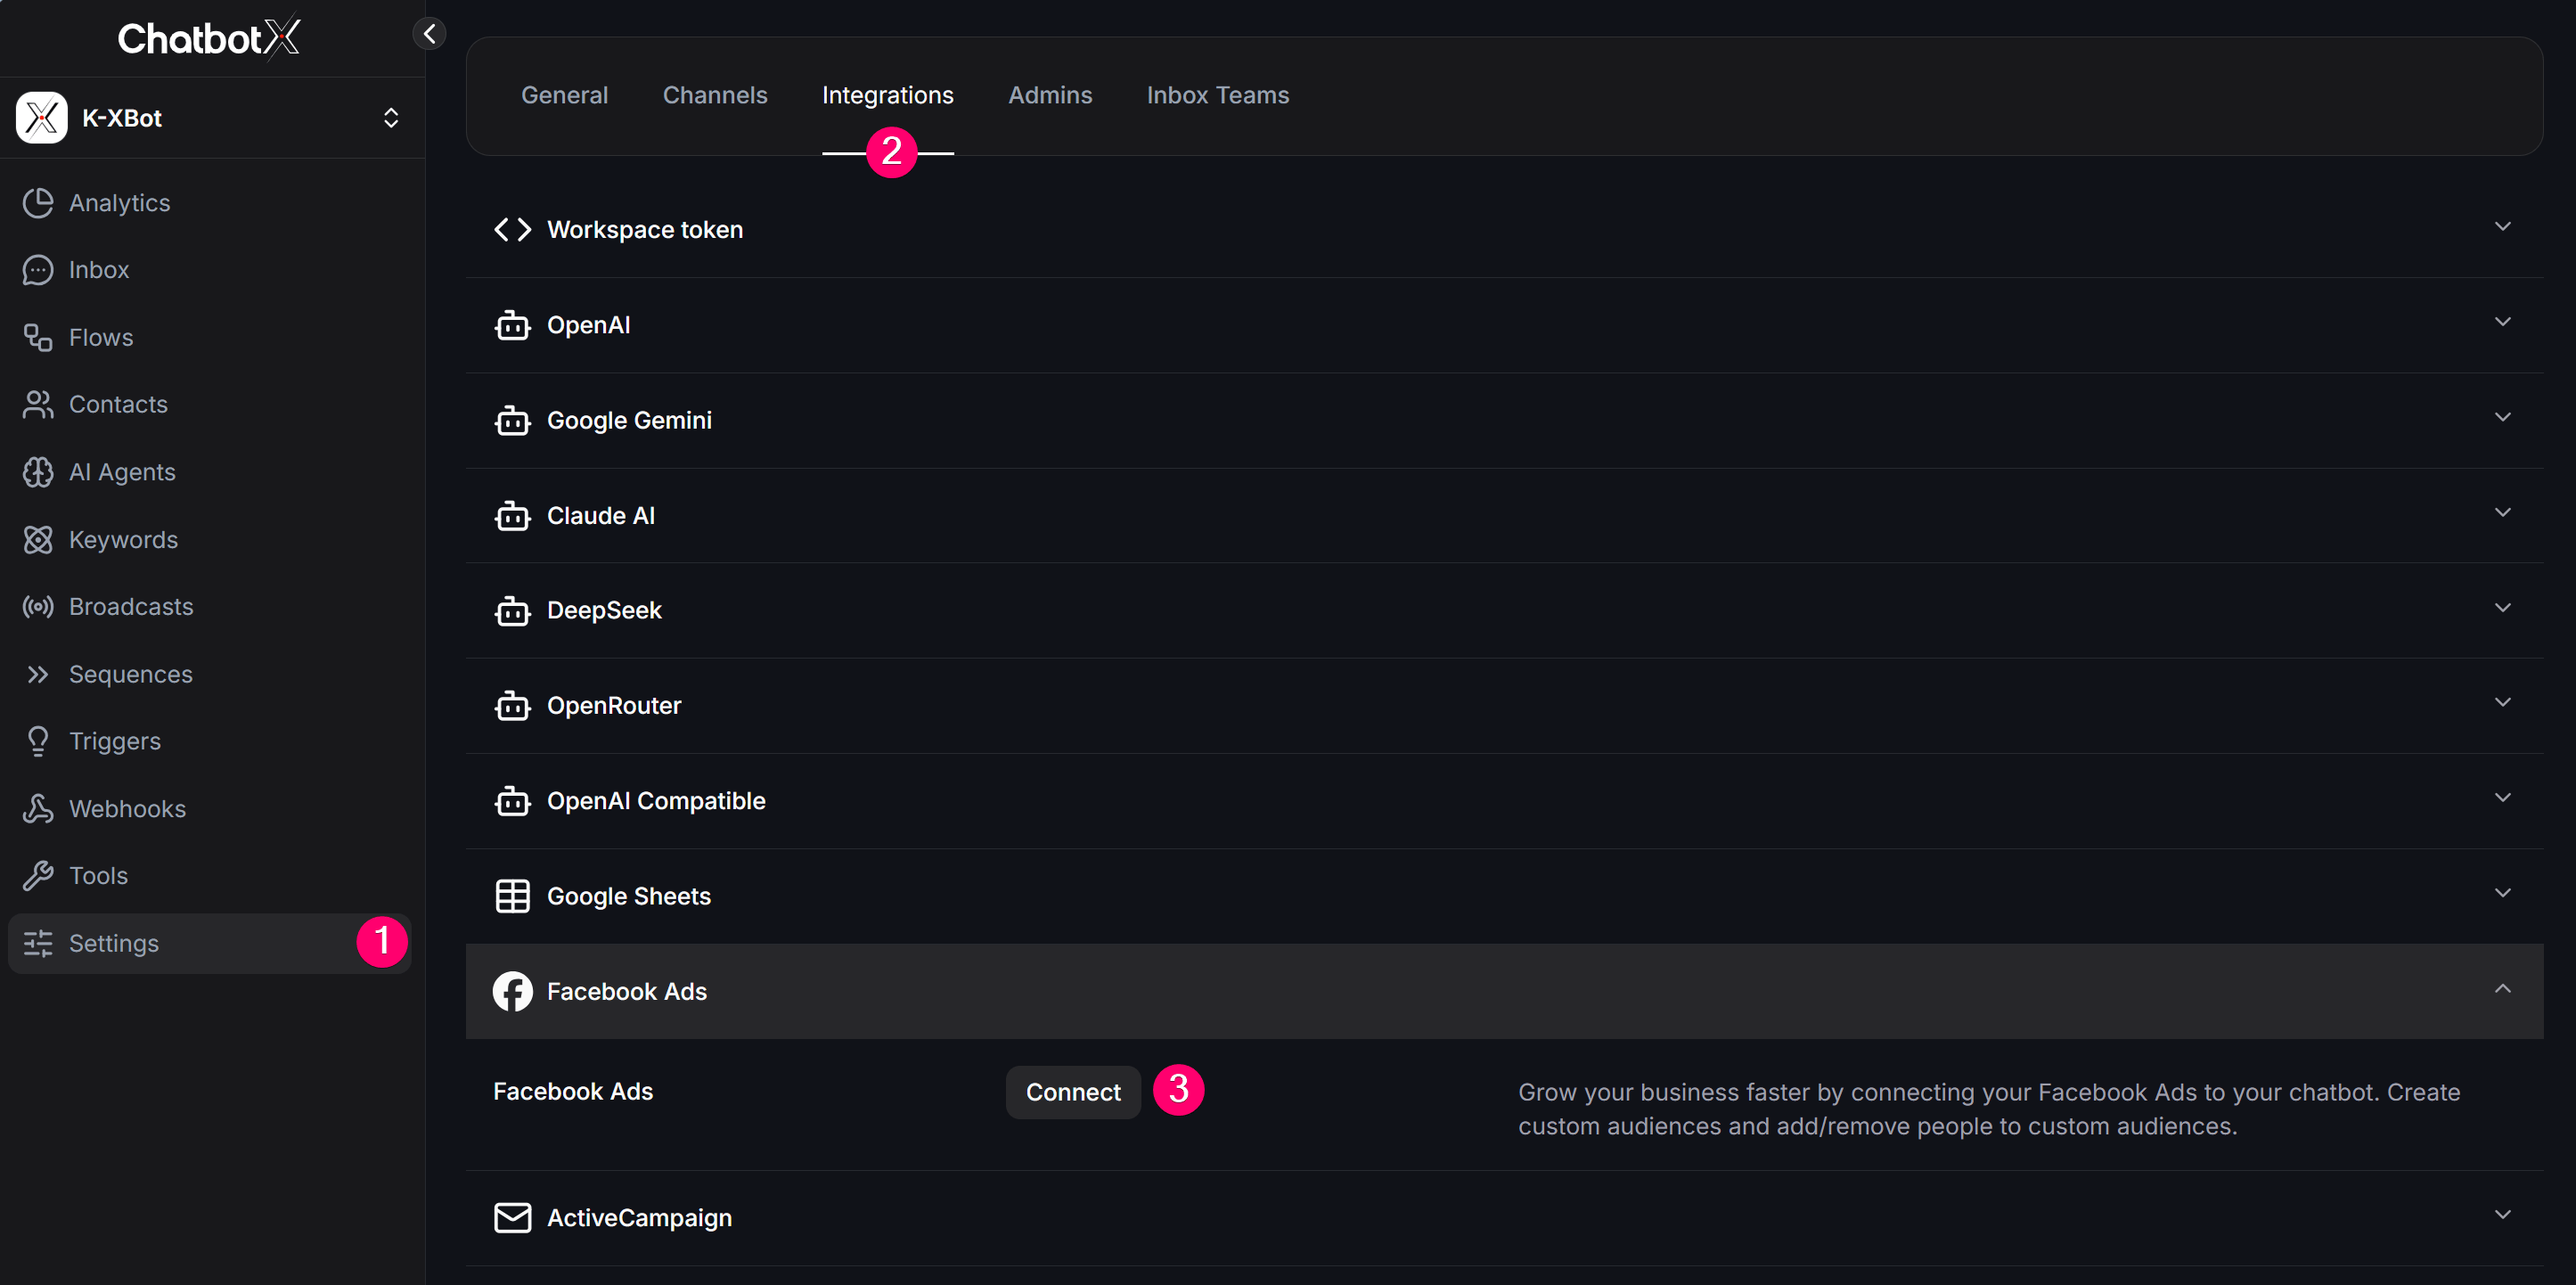Open the Admins tab
The width and height of the screenshot is (2576, 1285).
tap(1050, 95)
